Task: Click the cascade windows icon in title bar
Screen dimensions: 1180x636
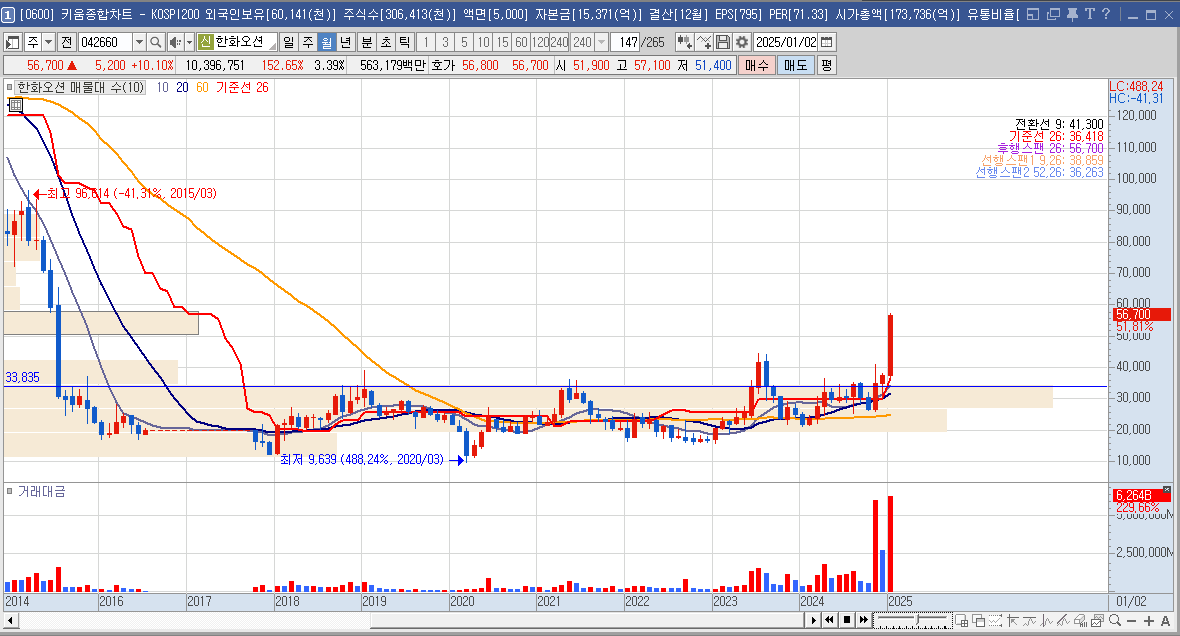Action: (x=1053, y=14)
